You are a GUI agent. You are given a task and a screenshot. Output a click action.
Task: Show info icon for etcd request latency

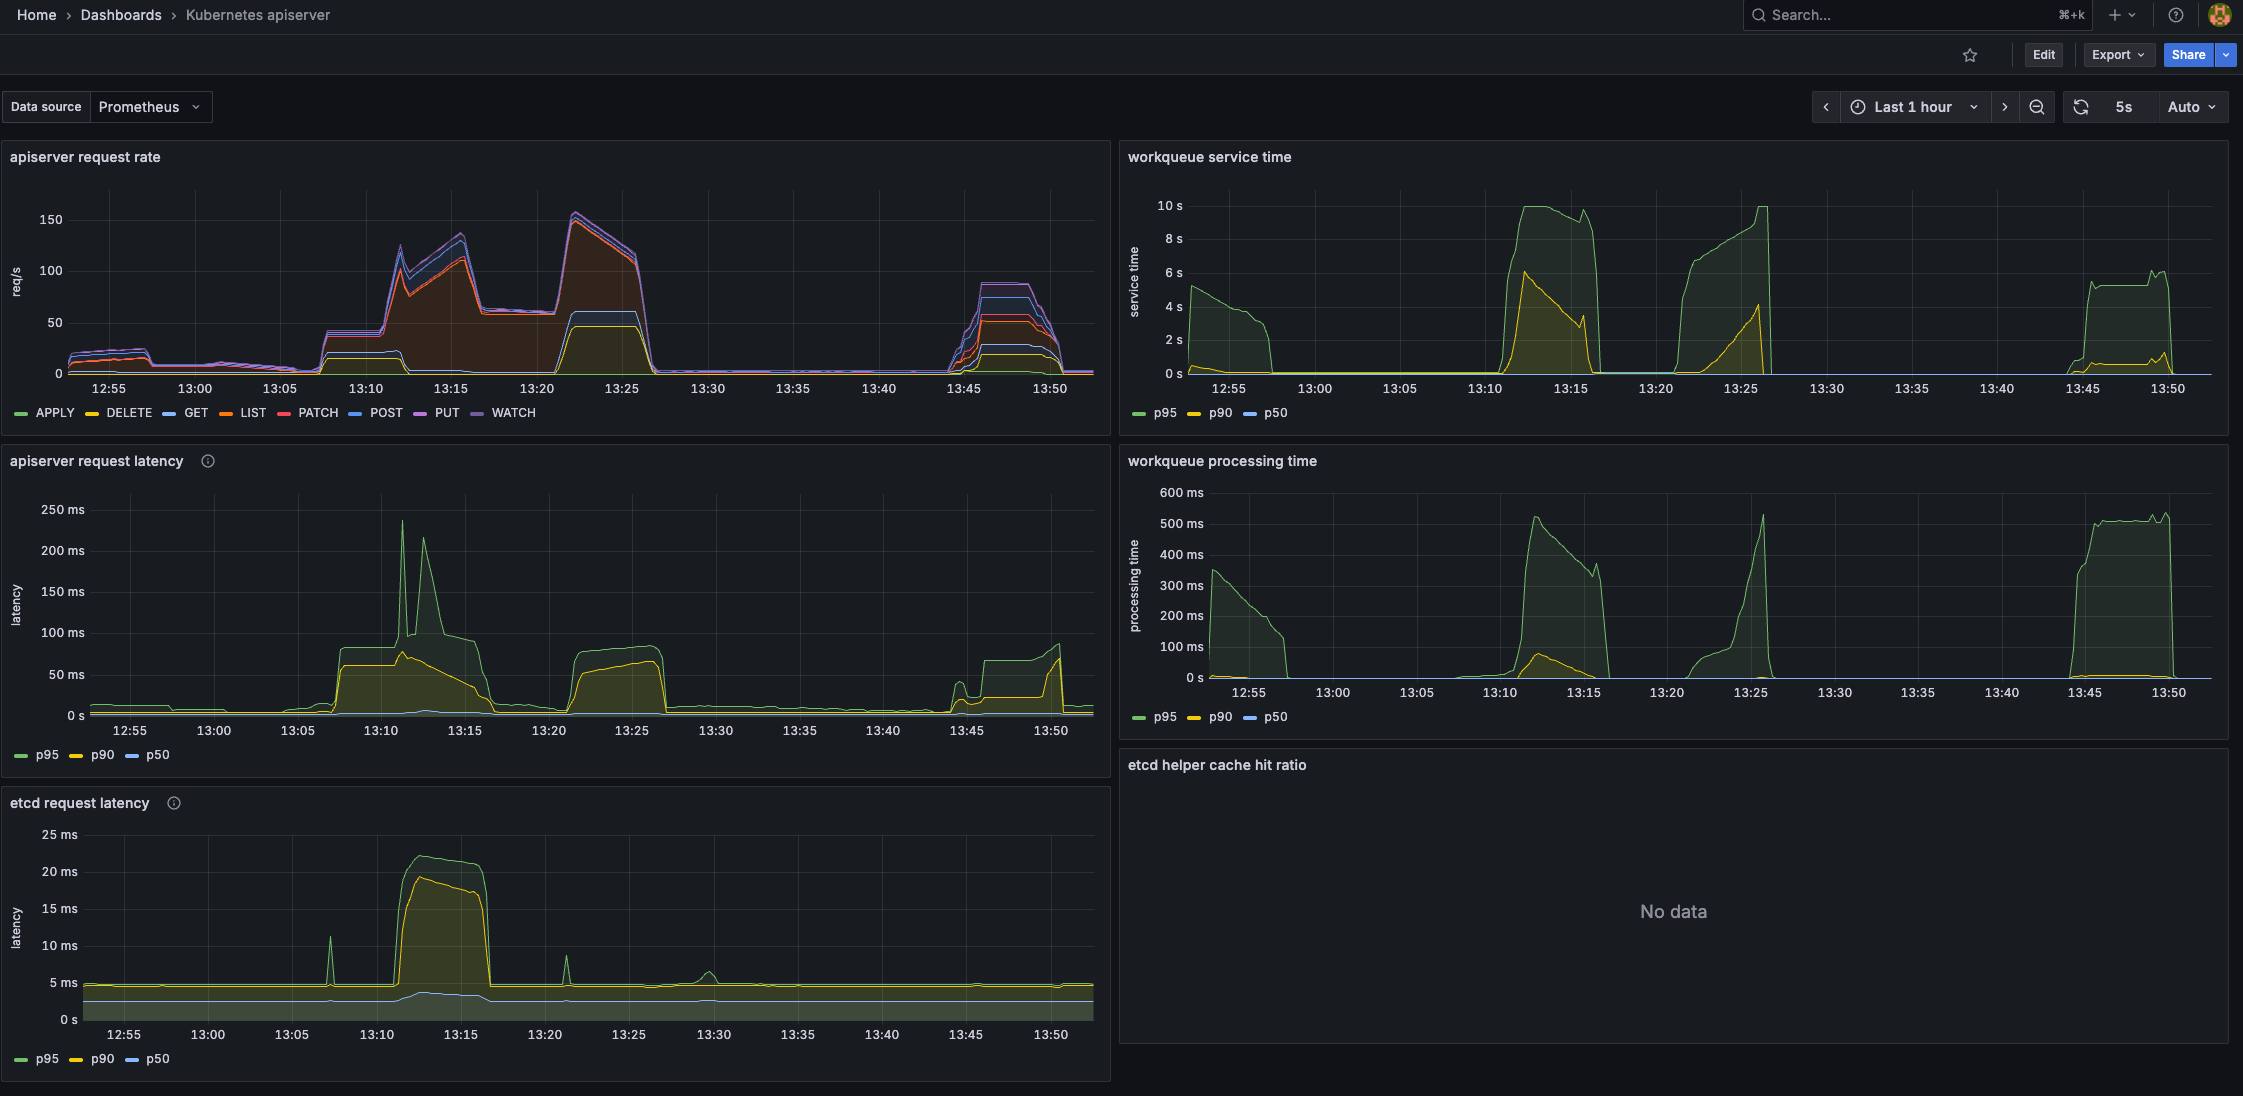pyautogui.click(x=174, y=803)
